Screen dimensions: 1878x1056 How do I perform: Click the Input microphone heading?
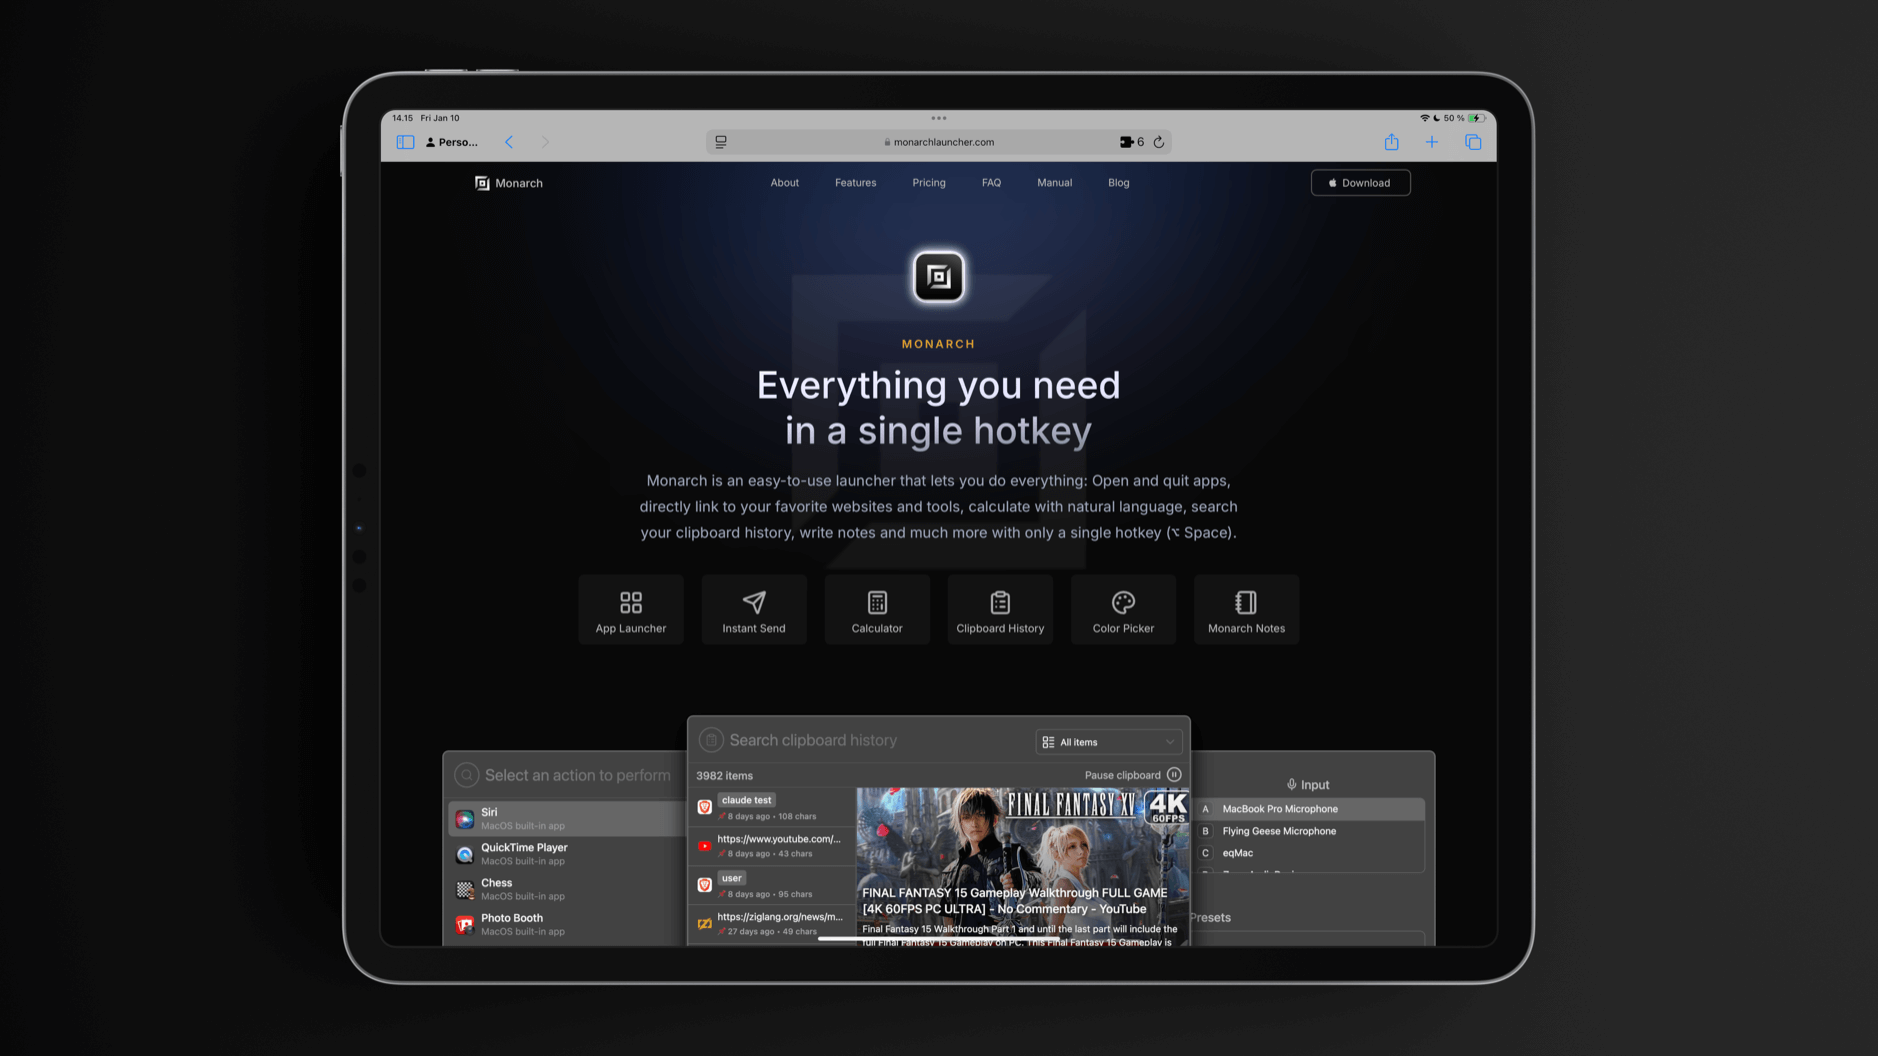tap(1308, 785)
